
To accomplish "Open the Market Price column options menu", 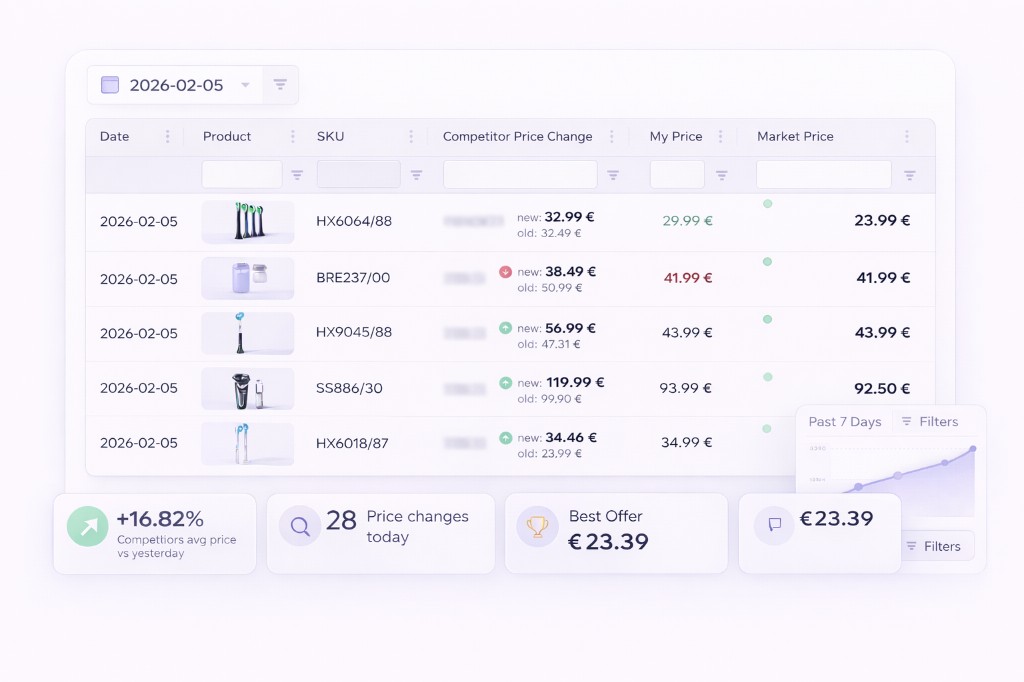I will pyautogui.click(x=906, y=137).
